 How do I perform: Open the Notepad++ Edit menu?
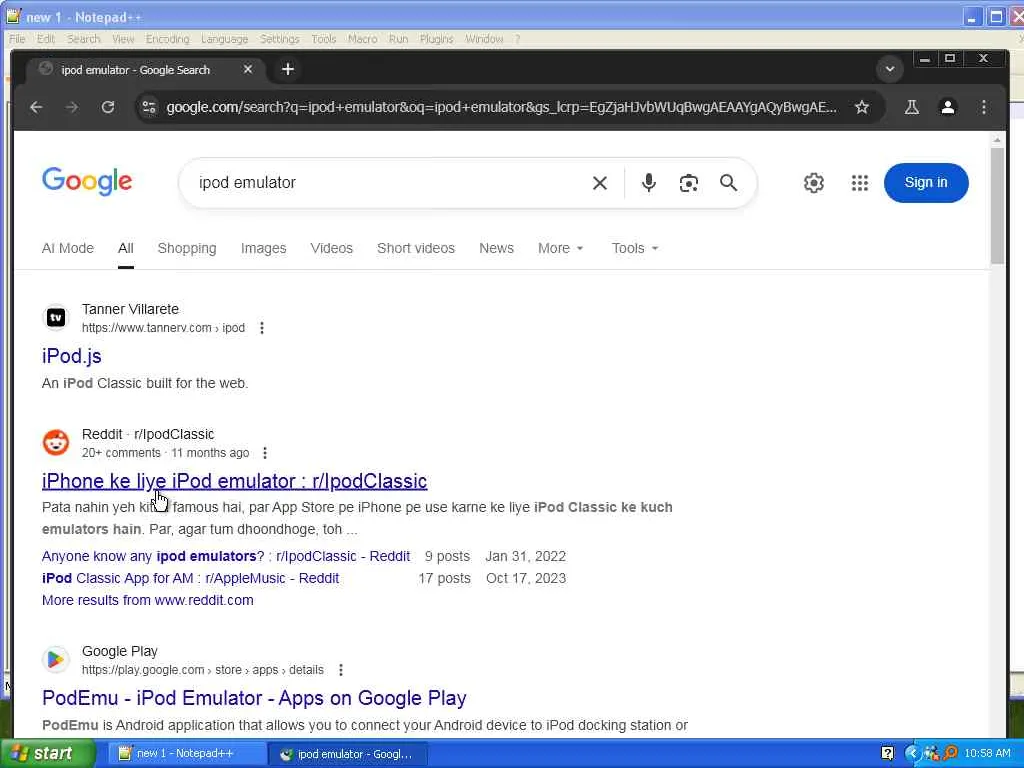(x=46, y=39)
